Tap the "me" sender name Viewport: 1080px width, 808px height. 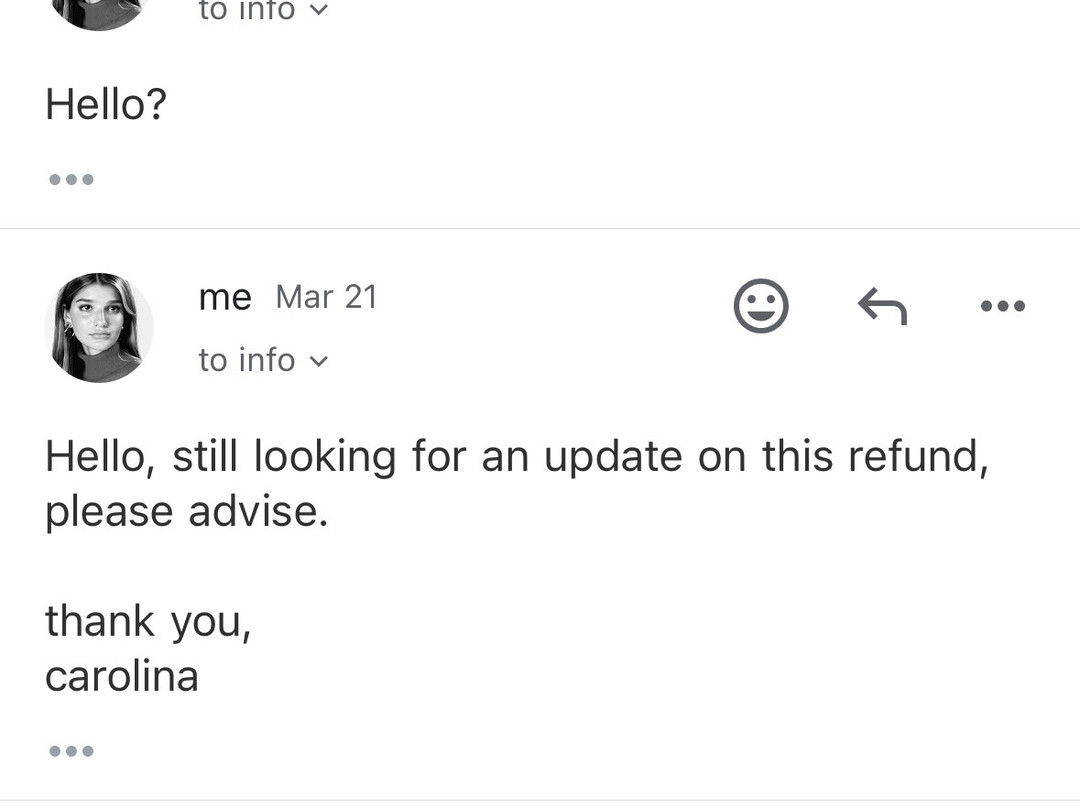pyautogui.click(x=225, y=297)
